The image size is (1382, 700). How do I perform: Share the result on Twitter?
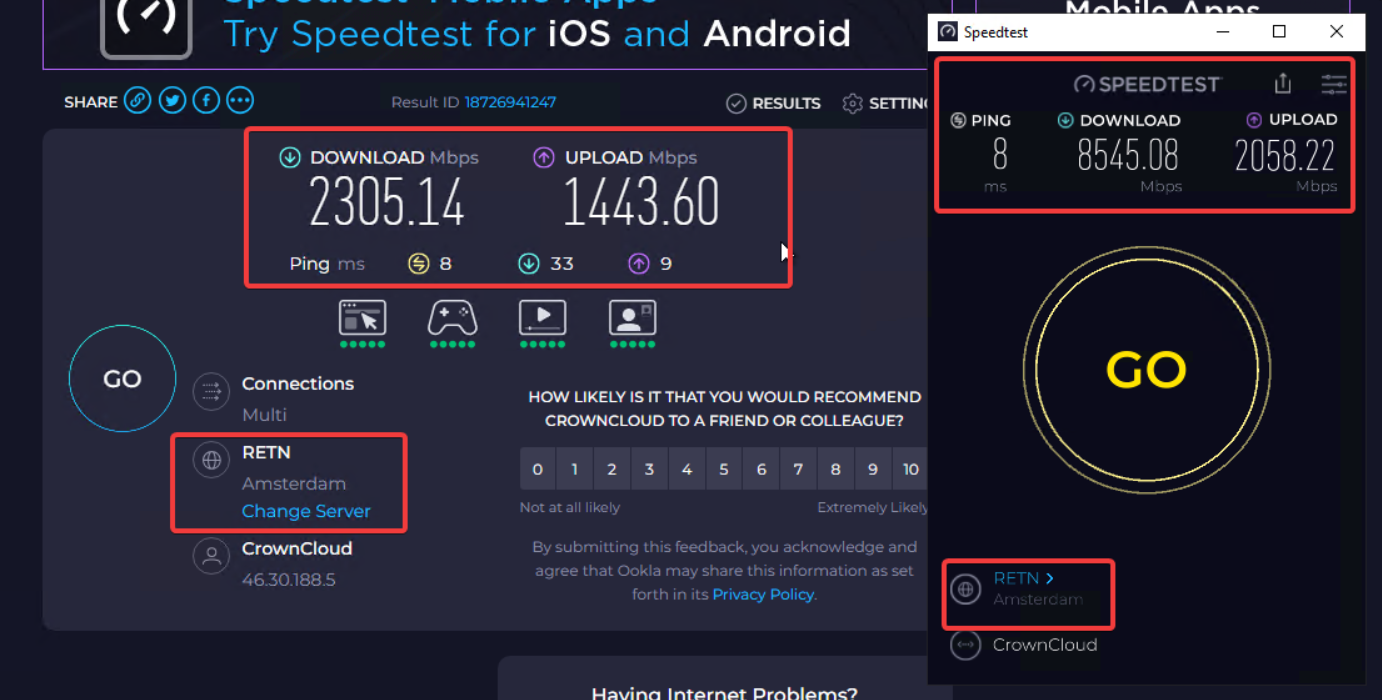[172, 100]
